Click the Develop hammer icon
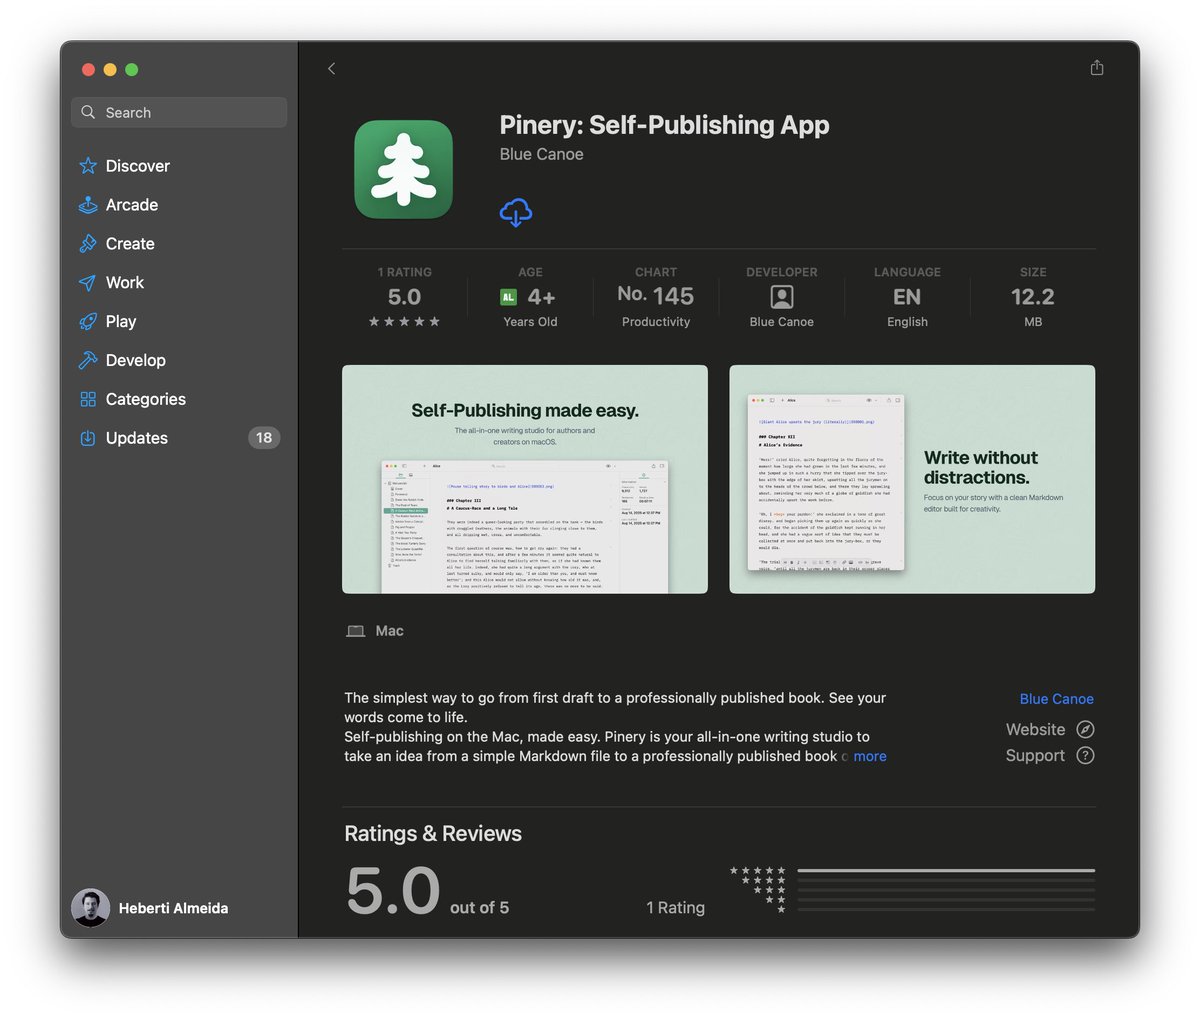The width and height of the screenshot is (1200, 1018). pyautogui.click(x=88, y=360)
